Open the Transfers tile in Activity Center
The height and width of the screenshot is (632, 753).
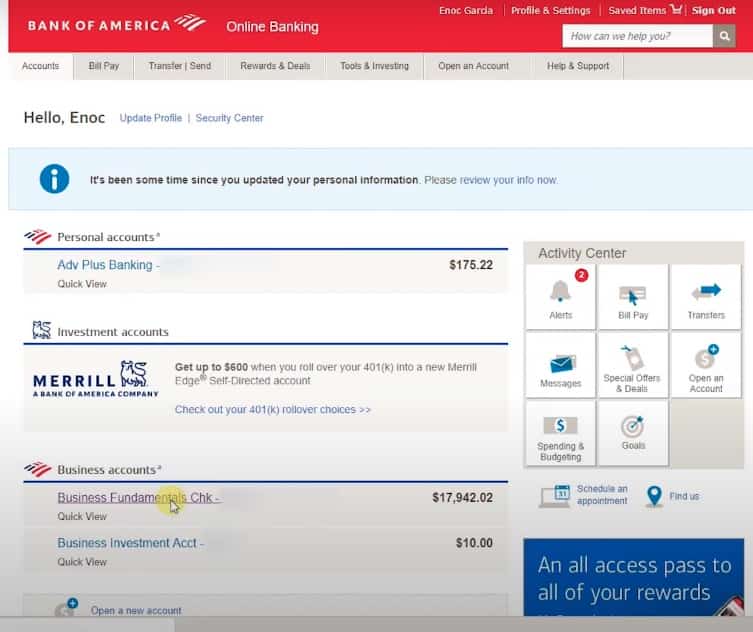tap(705, 297)
